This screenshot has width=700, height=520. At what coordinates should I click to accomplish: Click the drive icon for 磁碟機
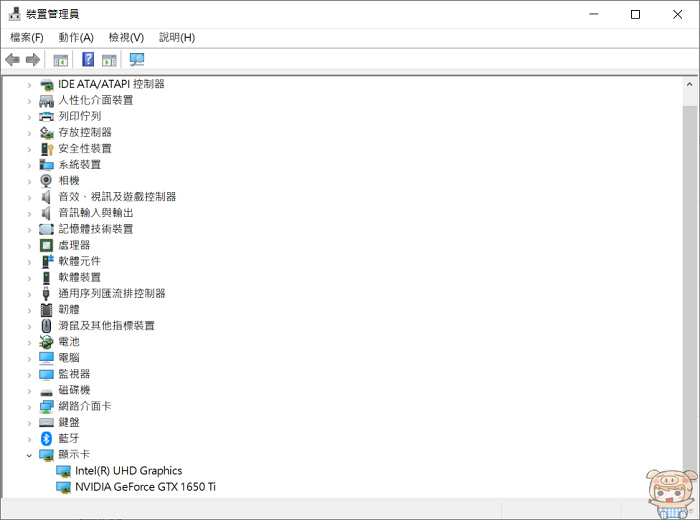46,391
